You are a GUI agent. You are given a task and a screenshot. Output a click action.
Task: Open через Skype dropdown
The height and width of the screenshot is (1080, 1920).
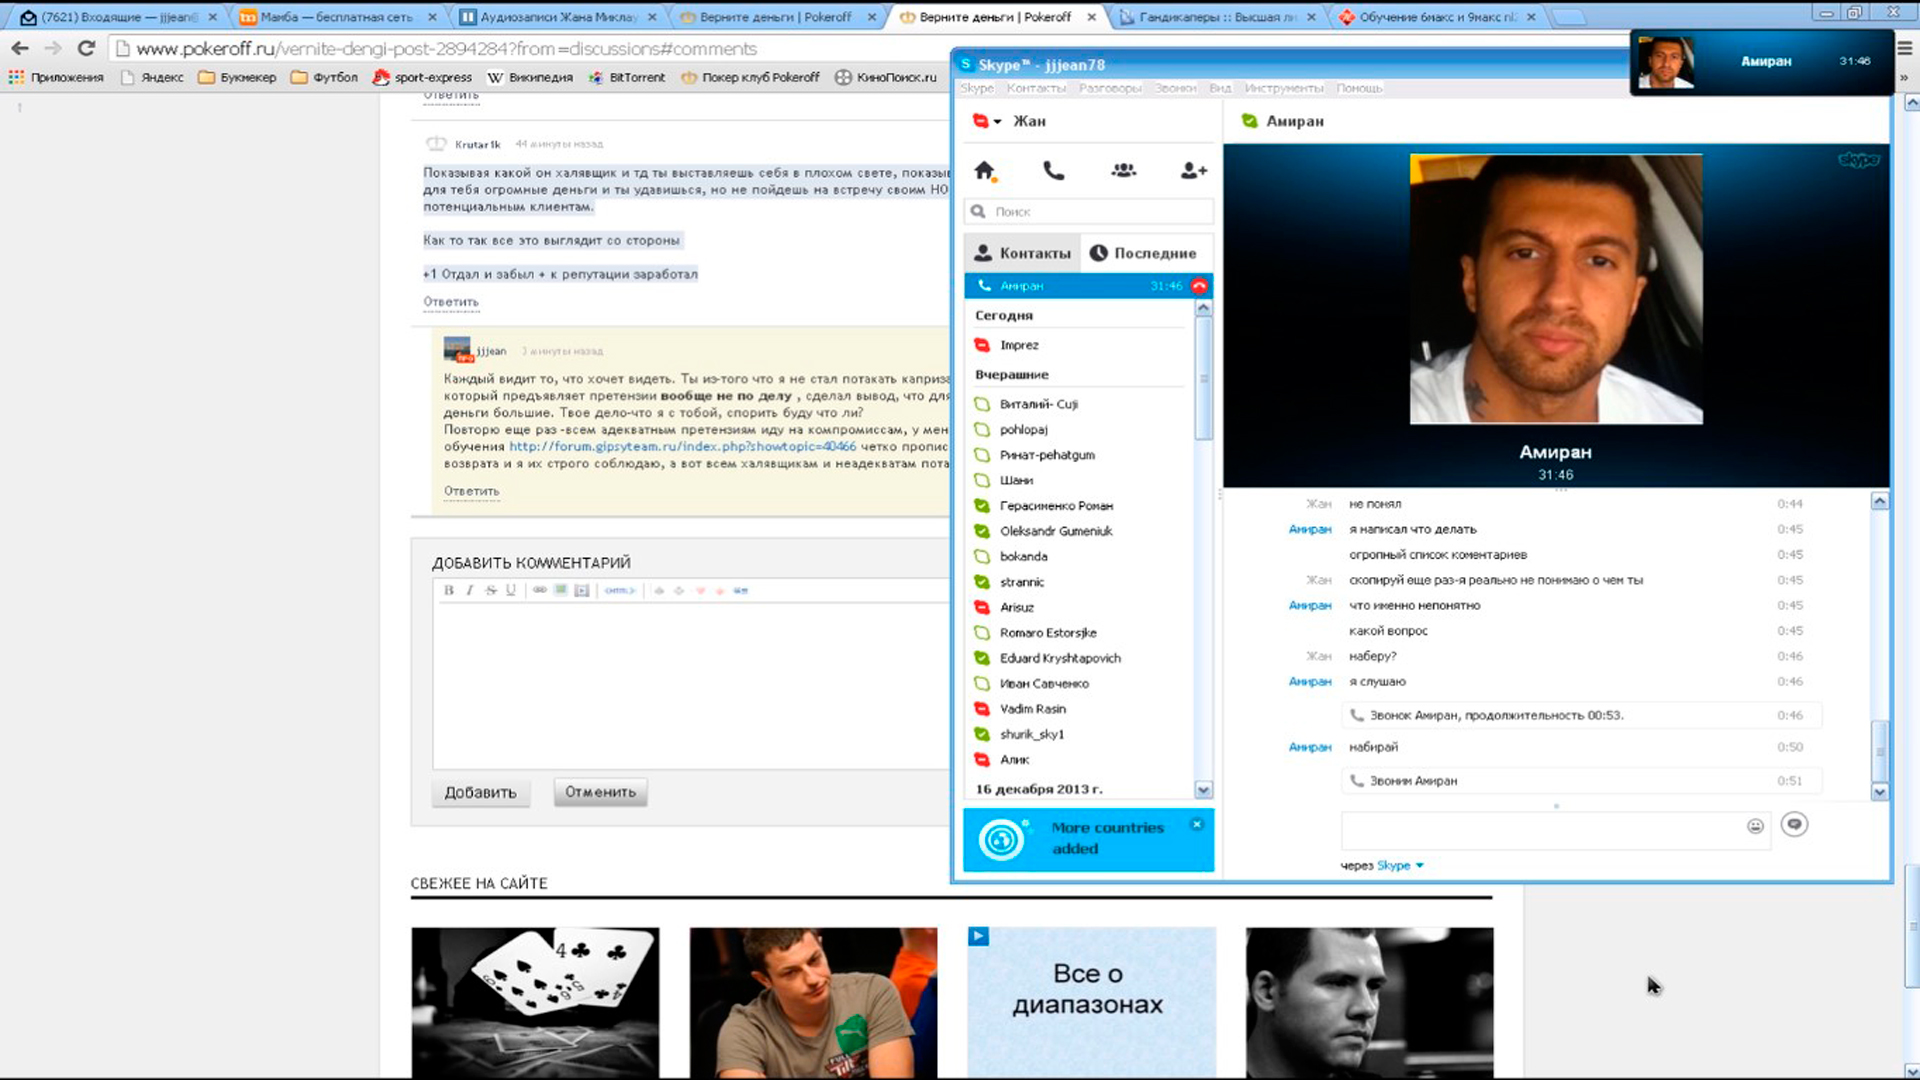(1400, 866)
